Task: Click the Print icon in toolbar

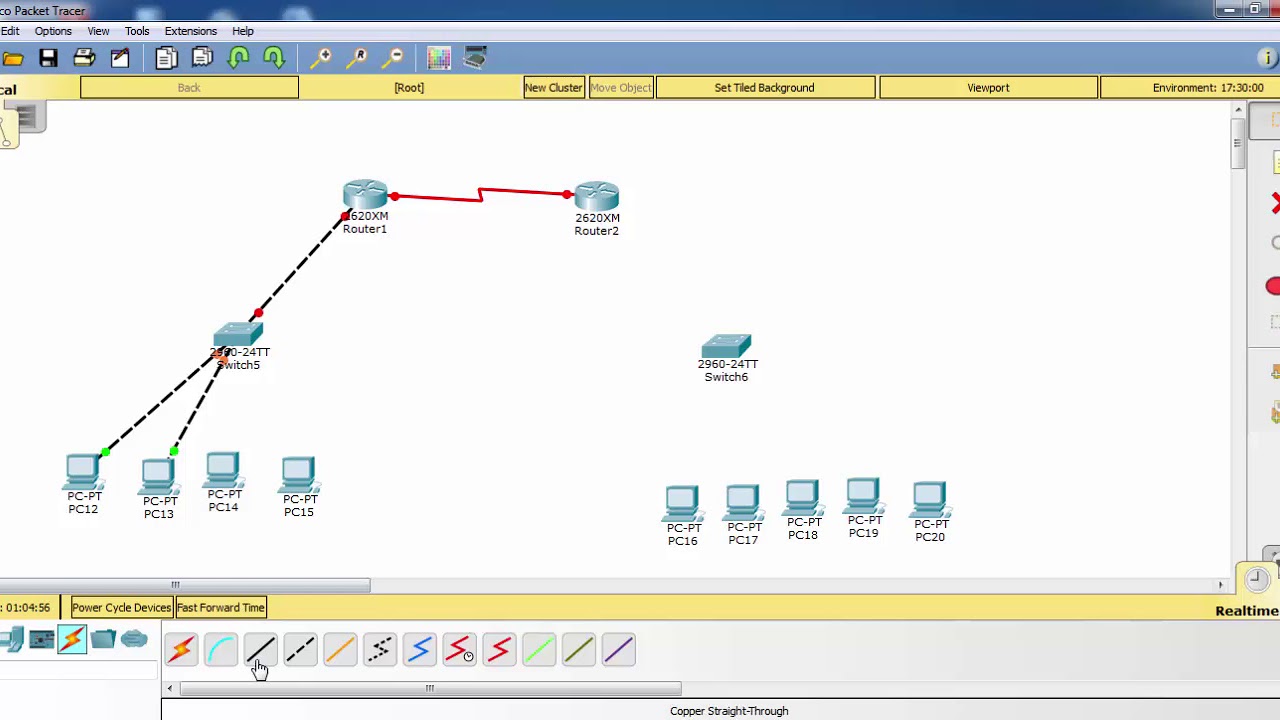Action: tap(84, 58)
